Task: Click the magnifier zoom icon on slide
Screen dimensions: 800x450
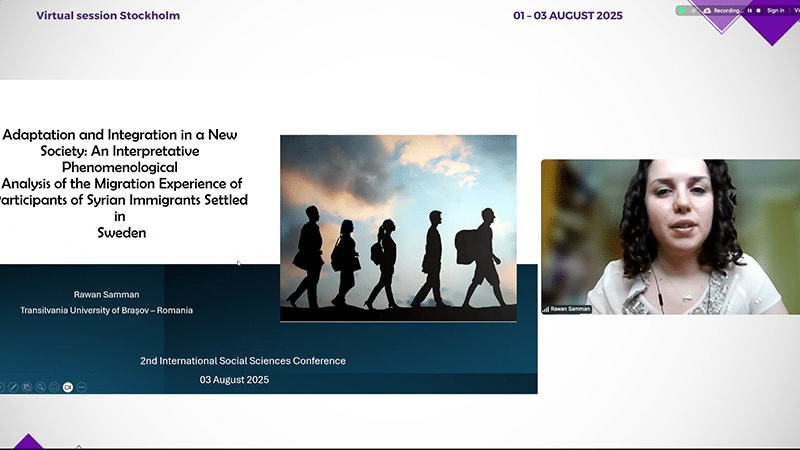Action: pos(41,387)
